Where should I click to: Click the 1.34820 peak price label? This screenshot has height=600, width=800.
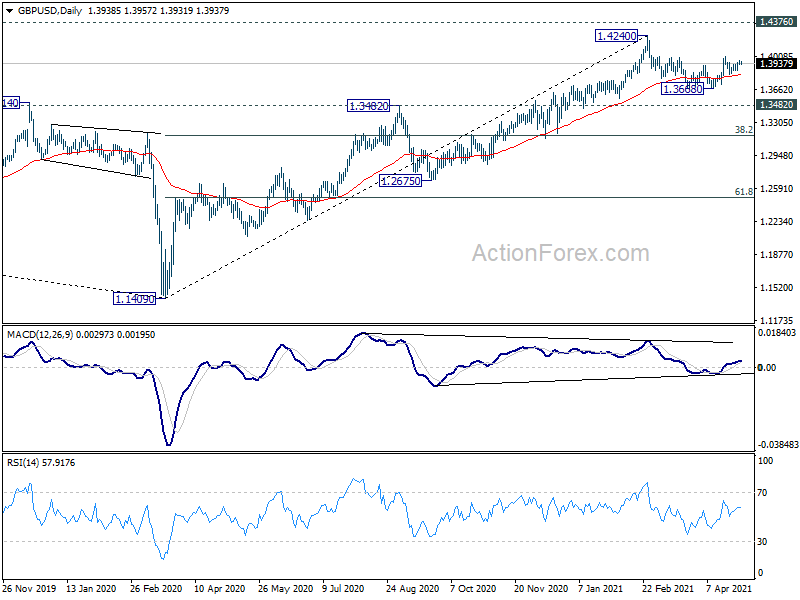[x=368, y=106]
